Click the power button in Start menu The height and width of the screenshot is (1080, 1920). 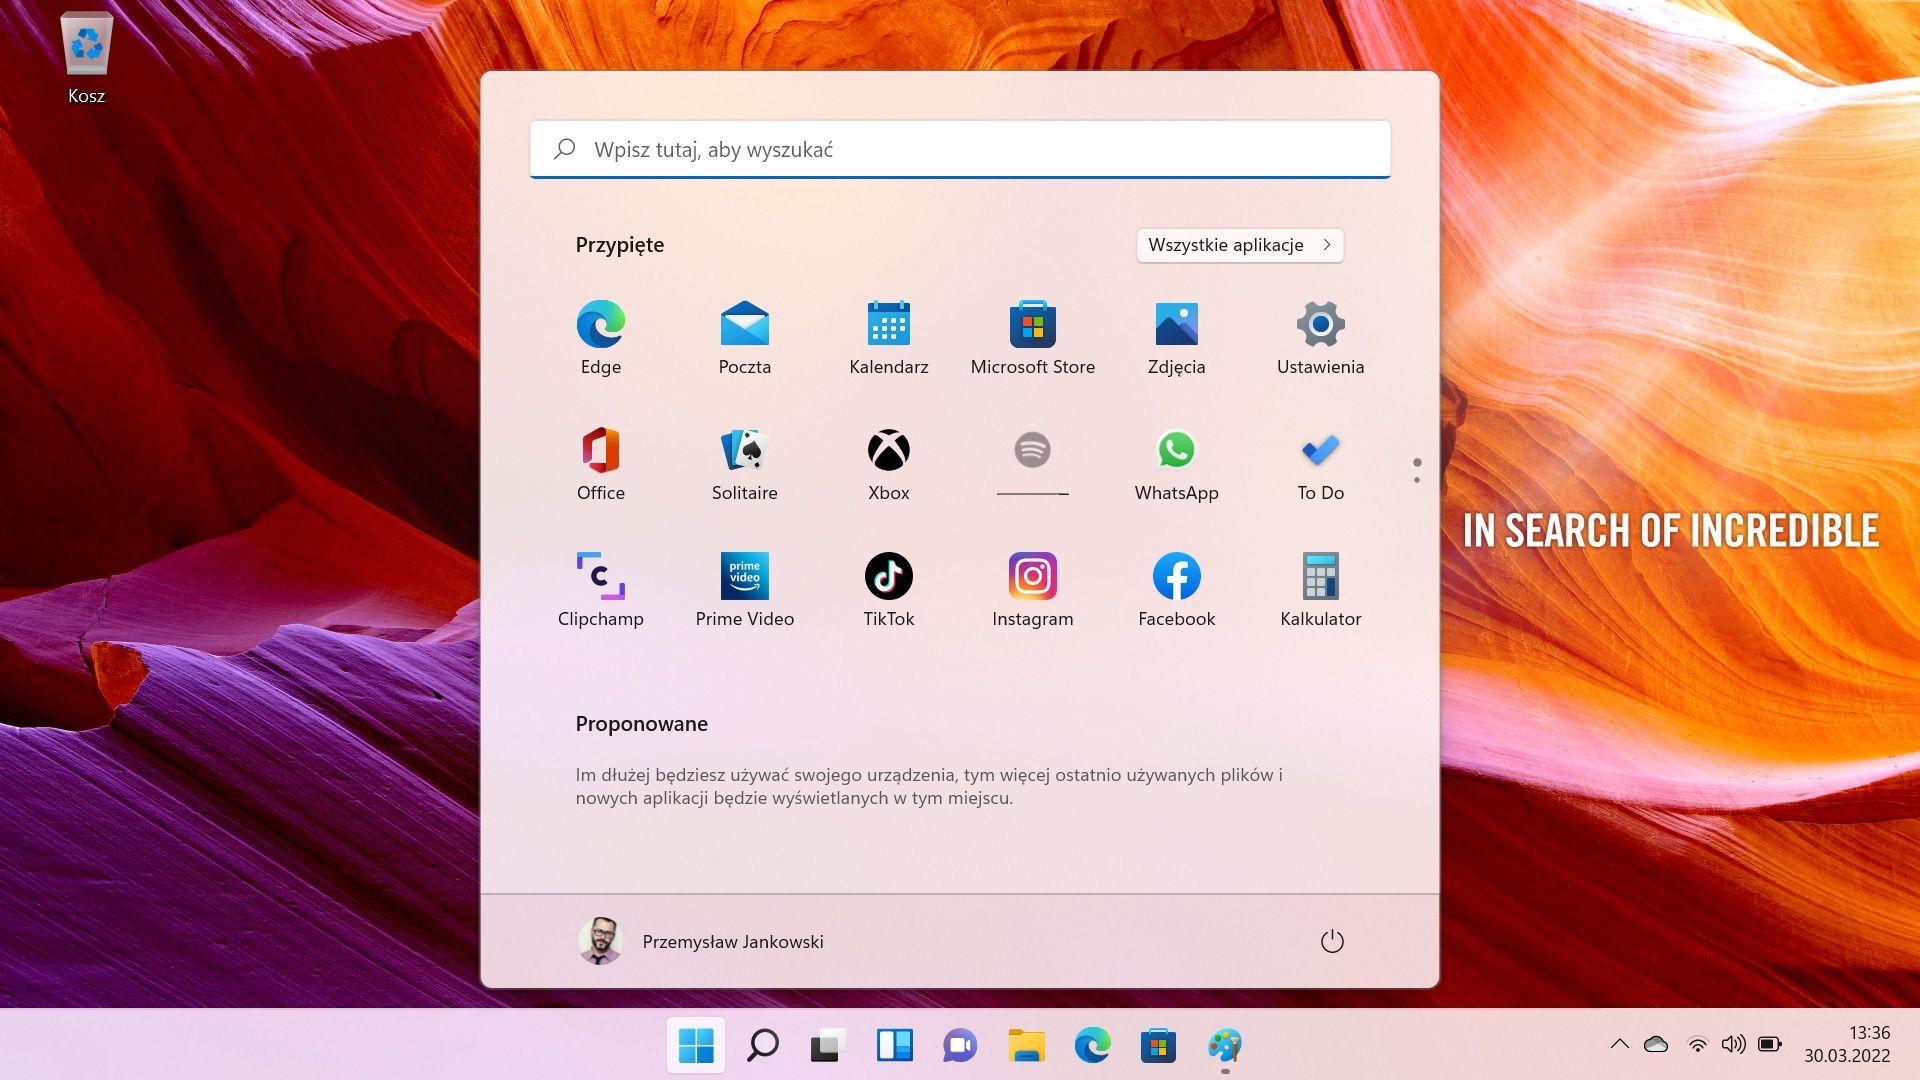tap(1332, 941)
